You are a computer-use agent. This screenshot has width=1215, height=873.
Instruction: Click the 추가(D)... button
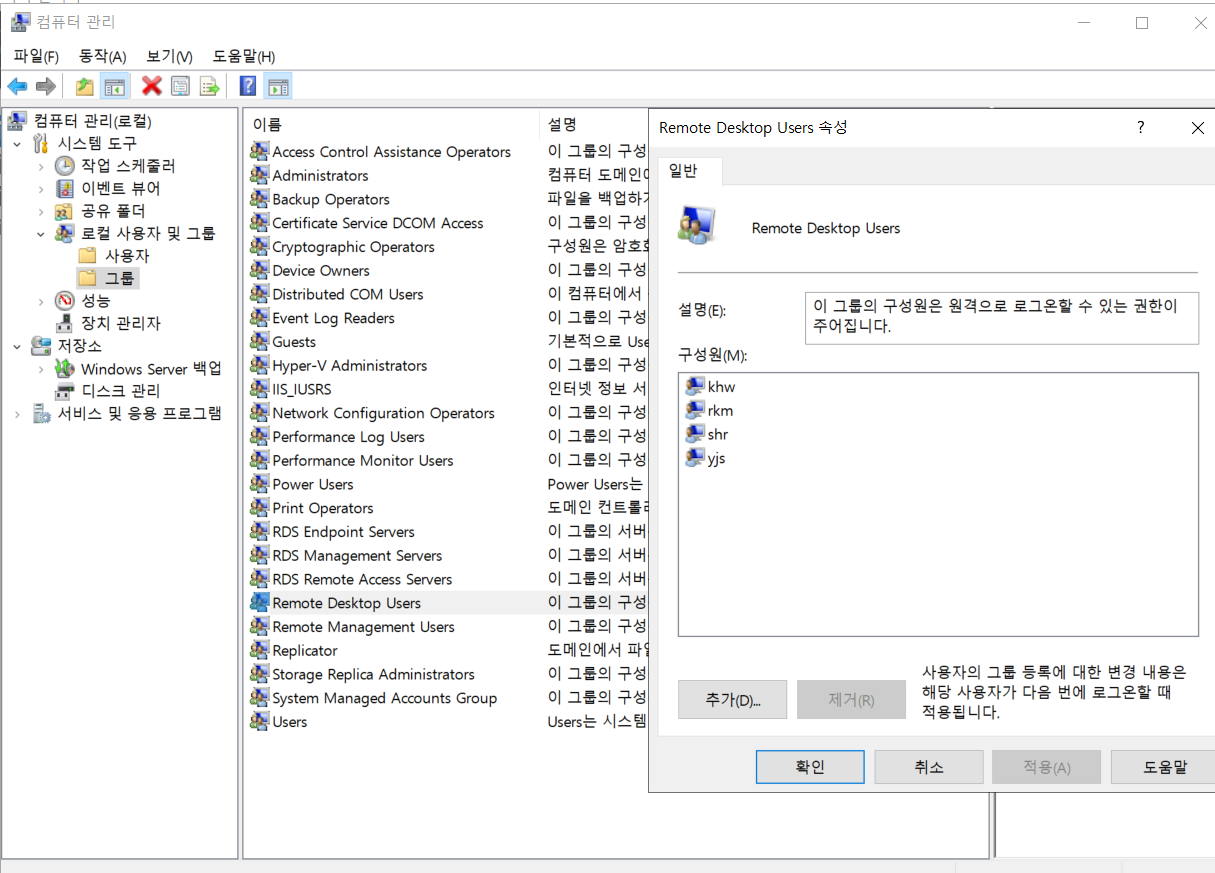coord(732,700)
